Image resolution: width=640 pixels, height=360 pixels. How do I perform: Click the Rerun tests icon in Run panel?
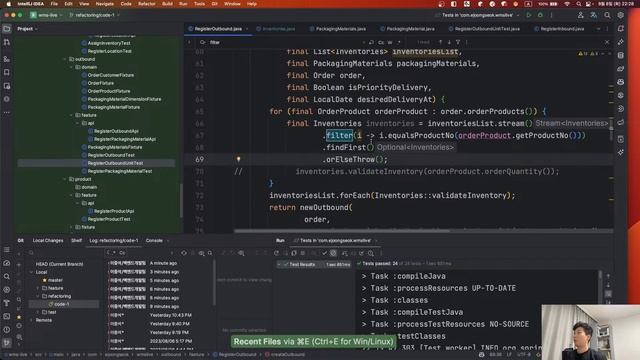tap(276, 253)
